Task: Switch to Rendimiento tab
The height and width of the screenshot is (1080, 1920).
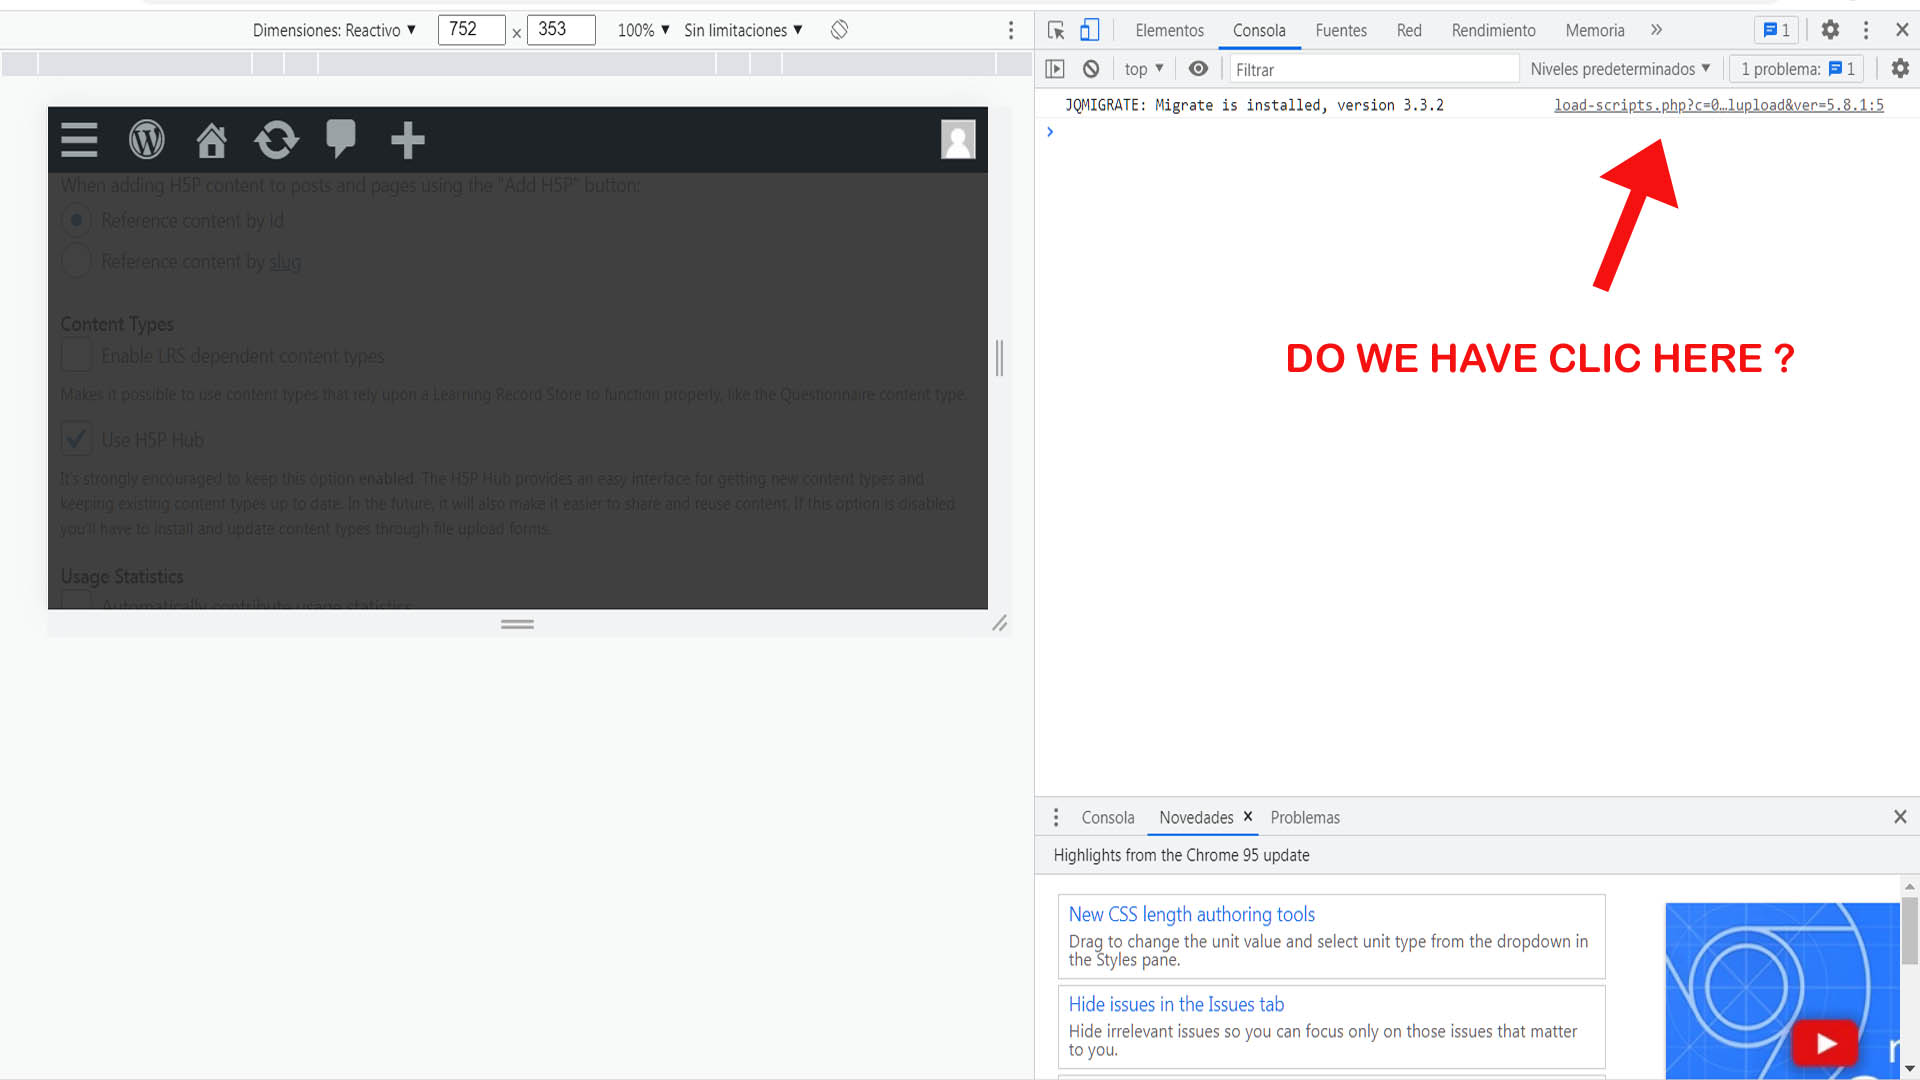Action: pyautogui.click(x=1493, y=30)
